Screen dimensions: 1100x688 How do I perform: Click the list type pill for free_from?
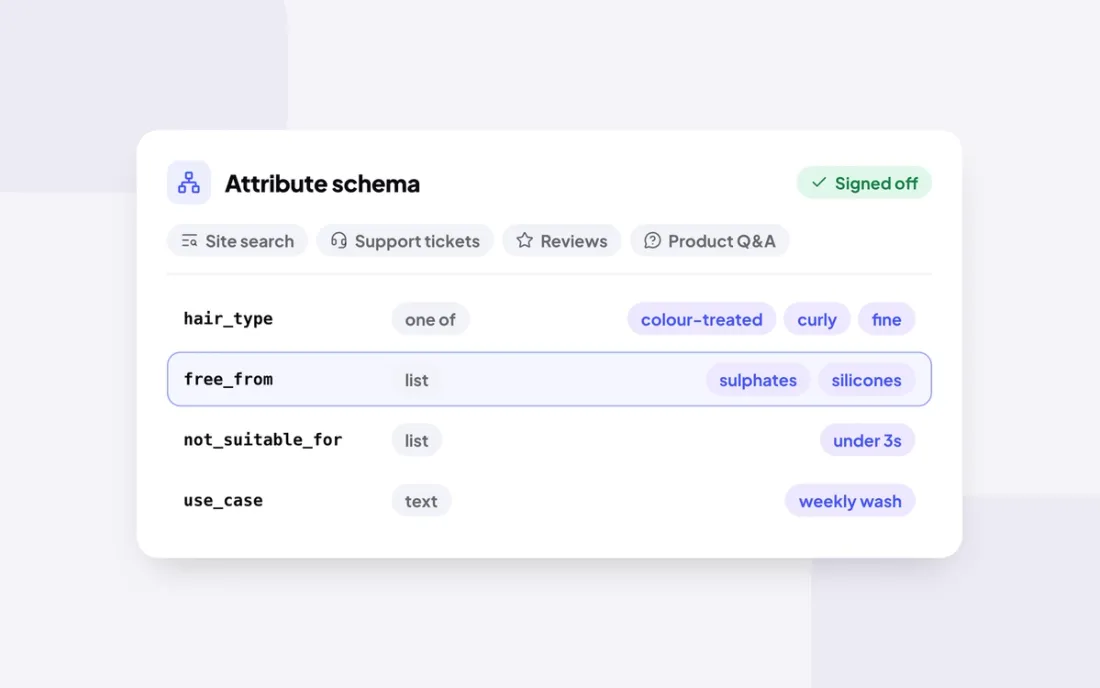(x=416, y=379)
